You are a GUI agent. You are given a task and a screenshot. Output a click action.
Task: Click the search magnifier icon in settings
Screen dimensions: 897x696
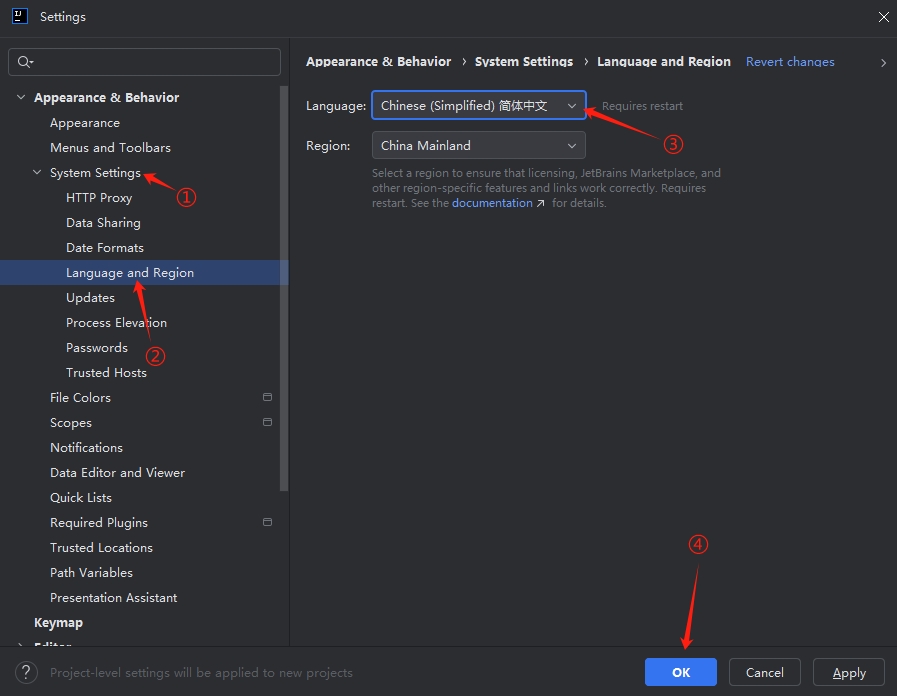click(x=24, y=62)
